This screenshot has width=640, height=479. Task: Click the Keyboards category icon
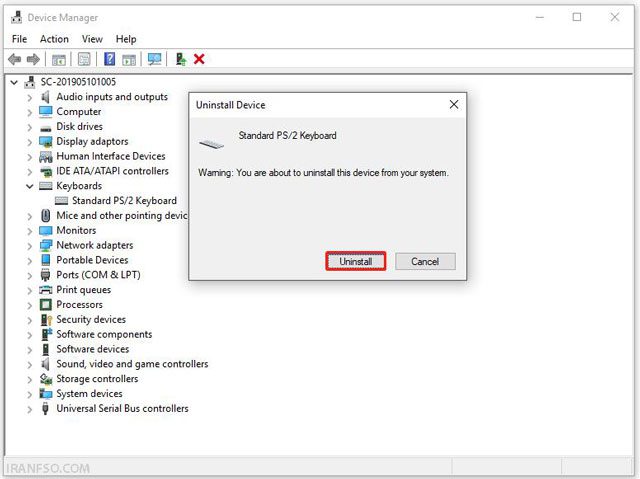46,186
